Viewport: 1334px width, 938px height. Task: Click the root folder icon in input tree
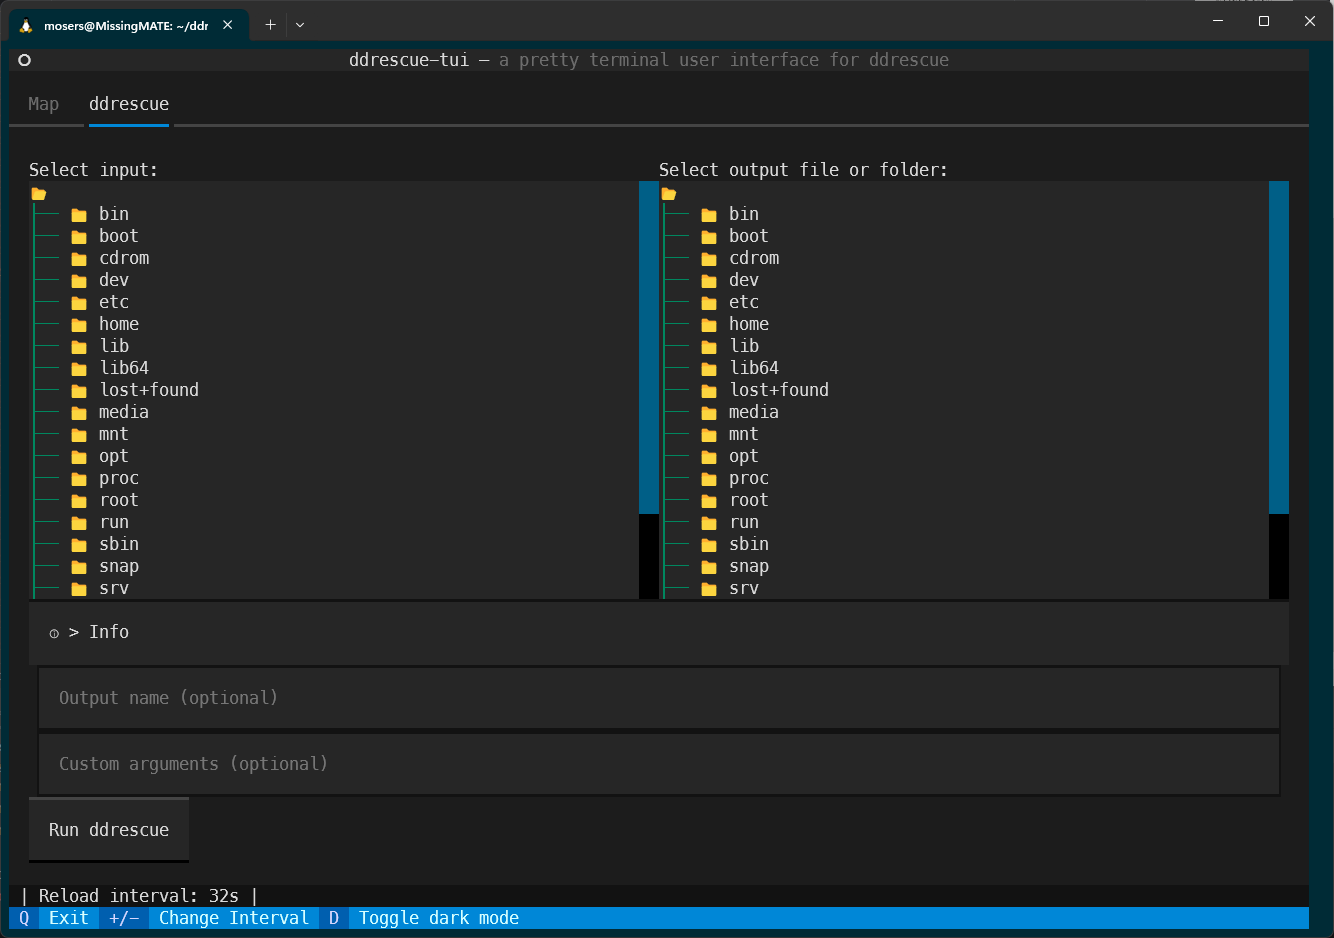coord(79,501)
